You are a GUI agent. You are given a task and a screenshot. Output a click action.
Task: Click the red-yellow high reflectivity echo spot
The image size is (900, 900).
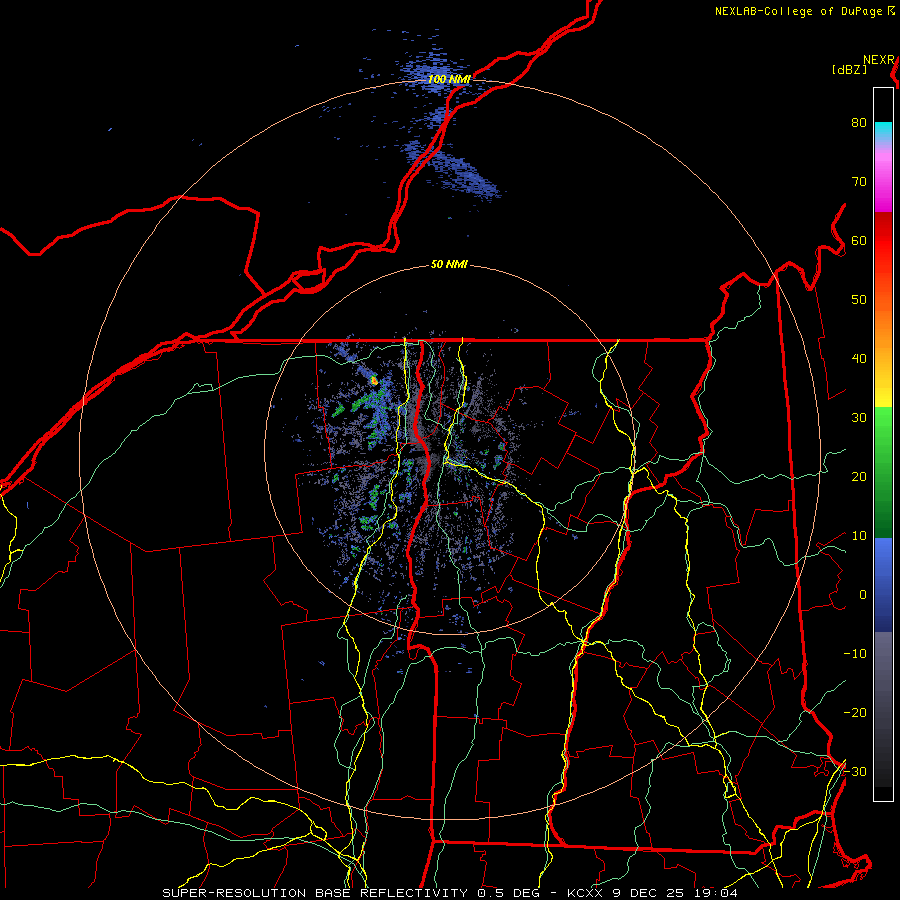pyautogui.click(x=374, y=379)
